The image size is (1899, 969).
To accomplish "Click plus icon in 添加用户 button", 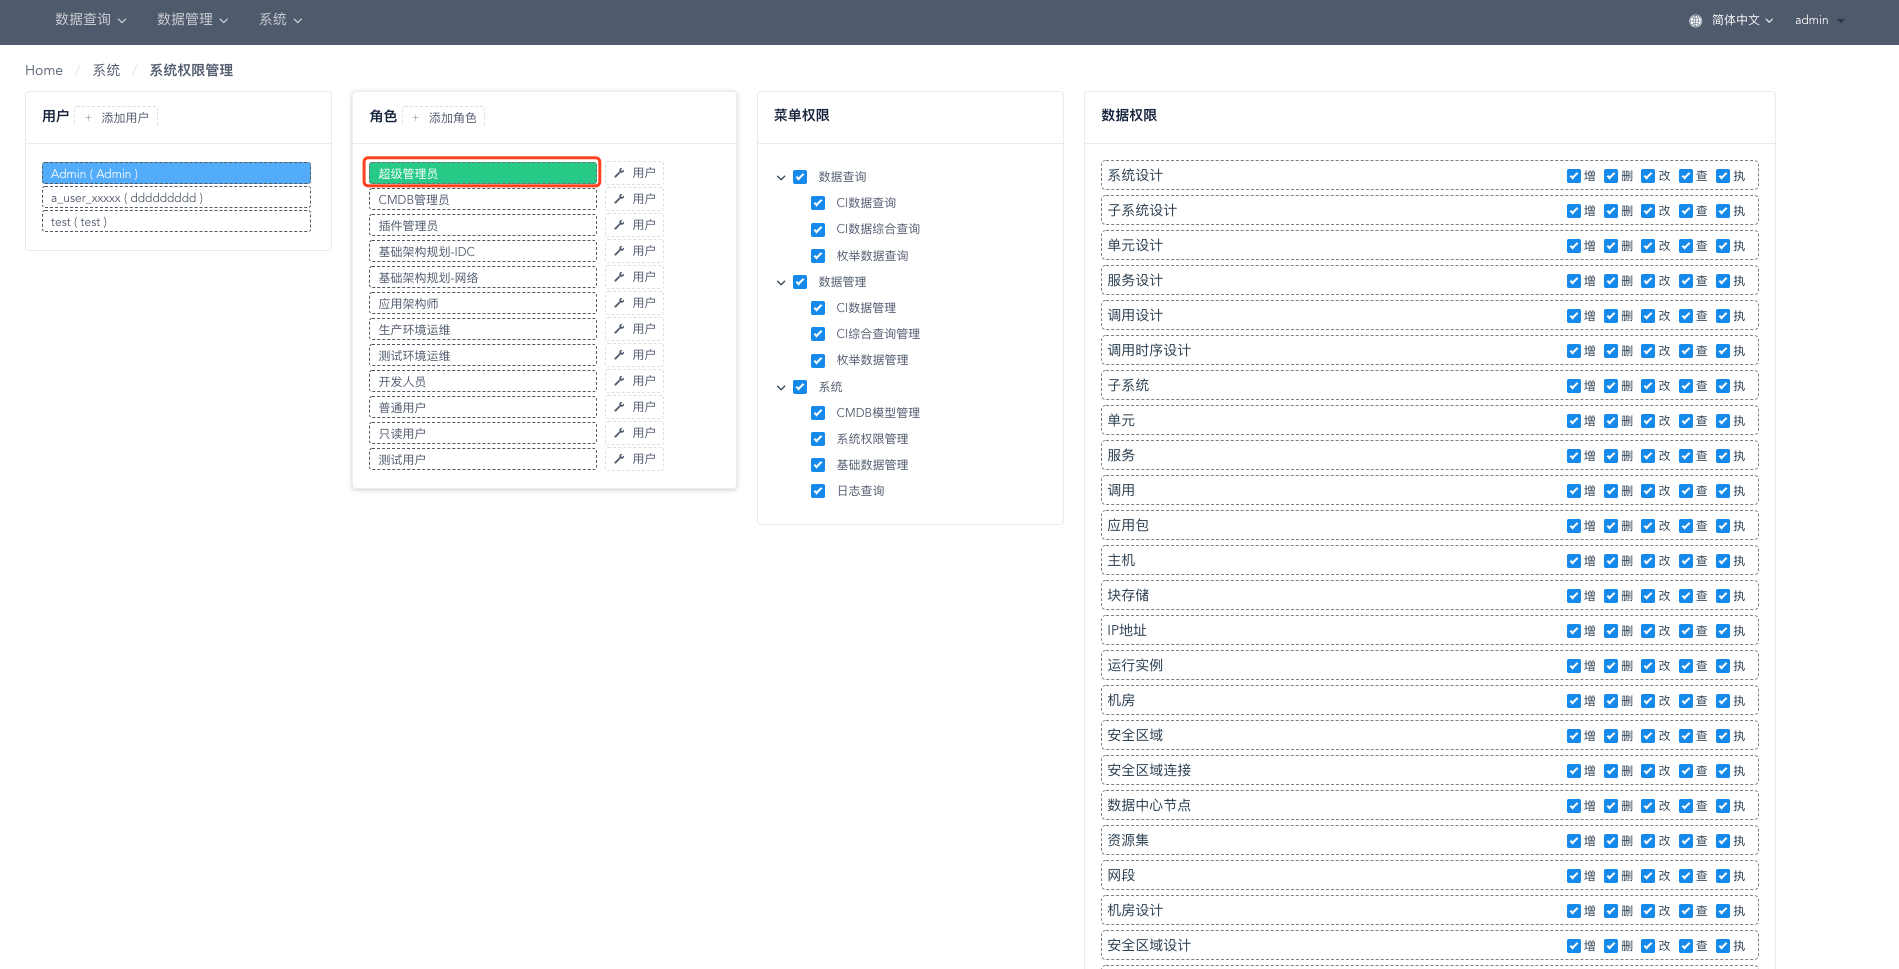I will click(x=88, y=118).
